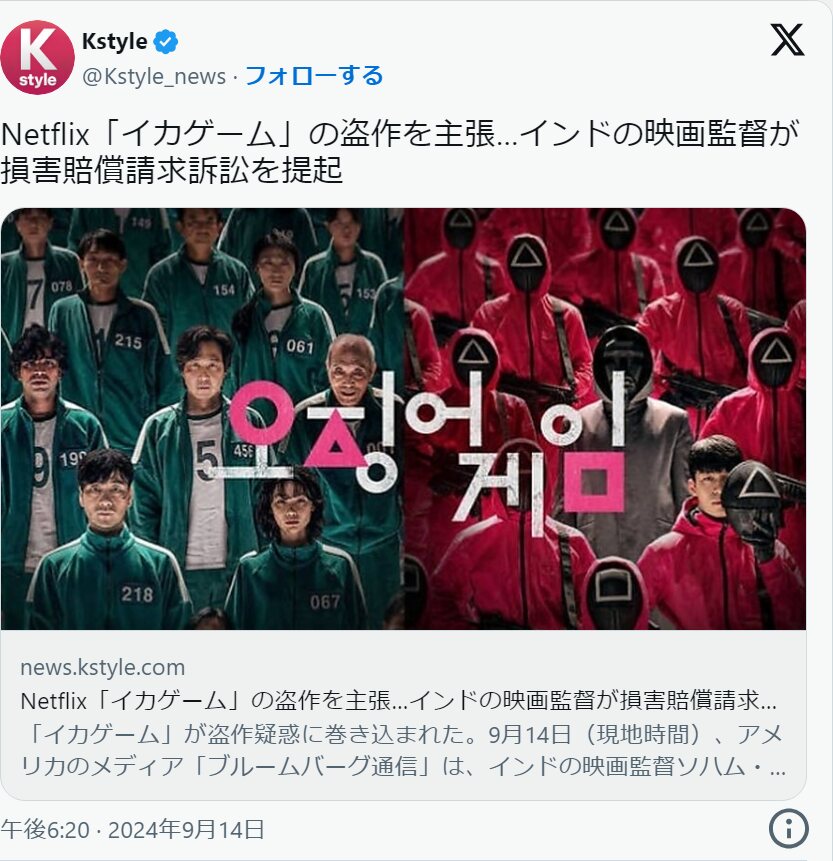Open the X logo icon
The height and width of the screenshot is (861, 833).
(787, 40)
